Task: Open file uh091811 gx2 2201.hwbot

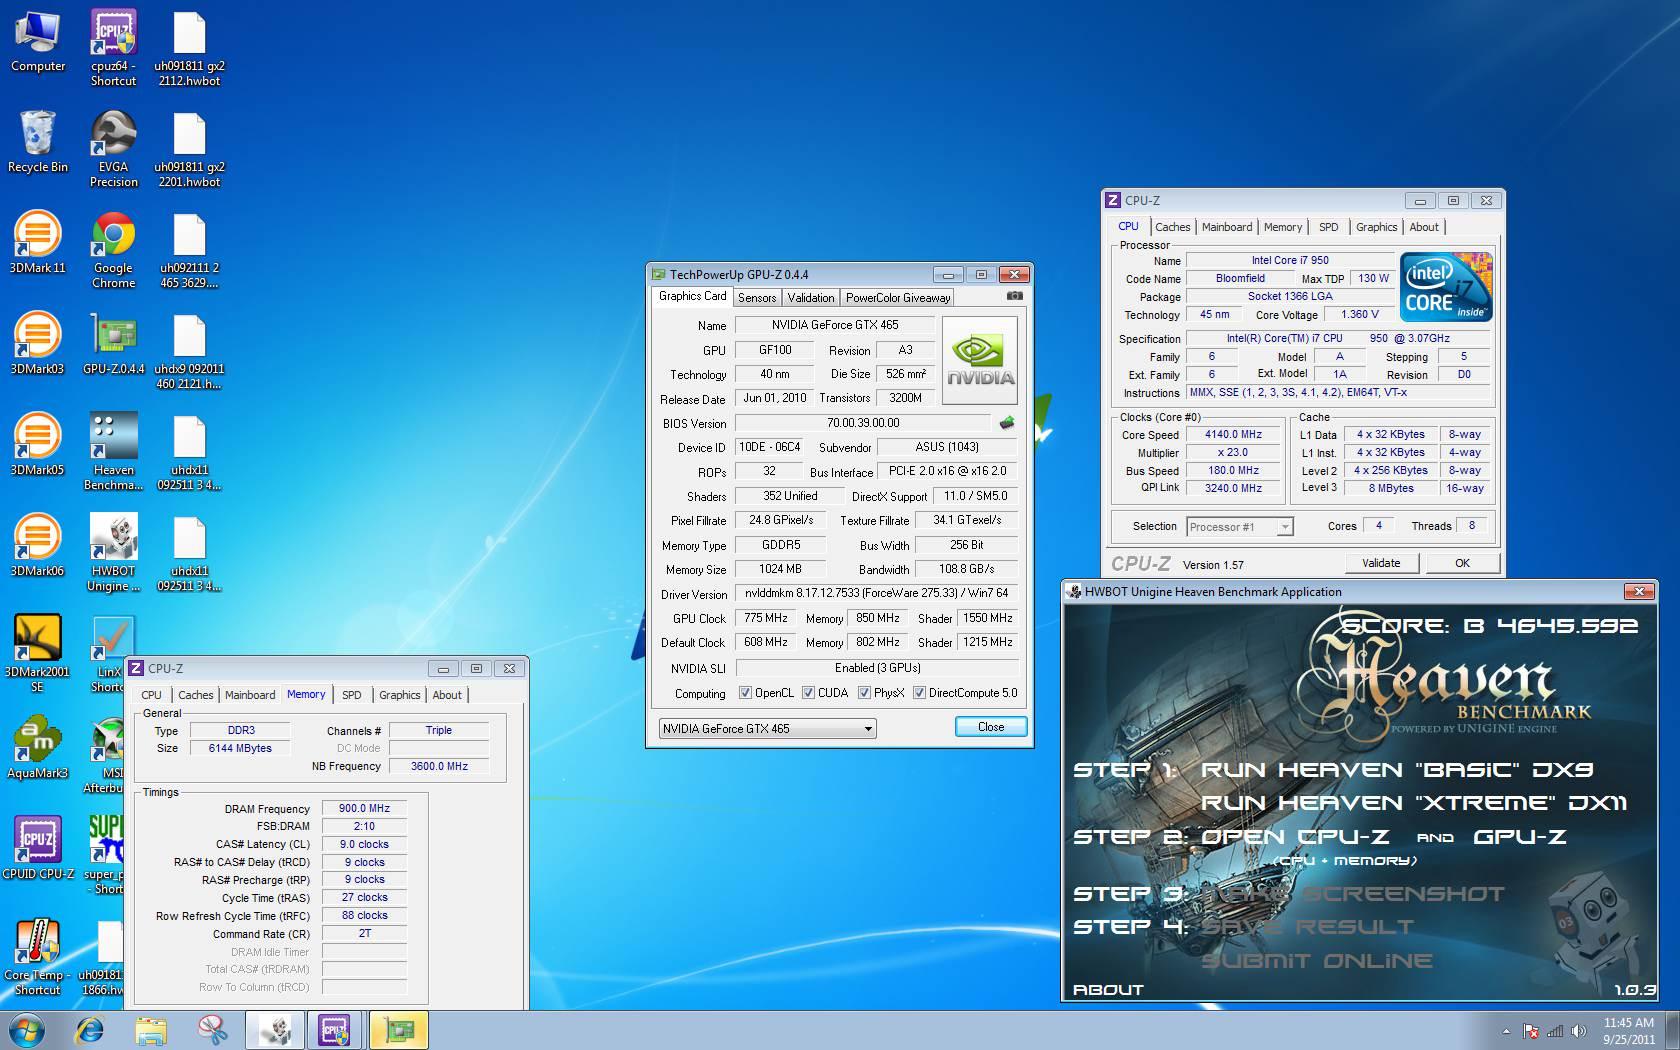Action: (189, 149)
